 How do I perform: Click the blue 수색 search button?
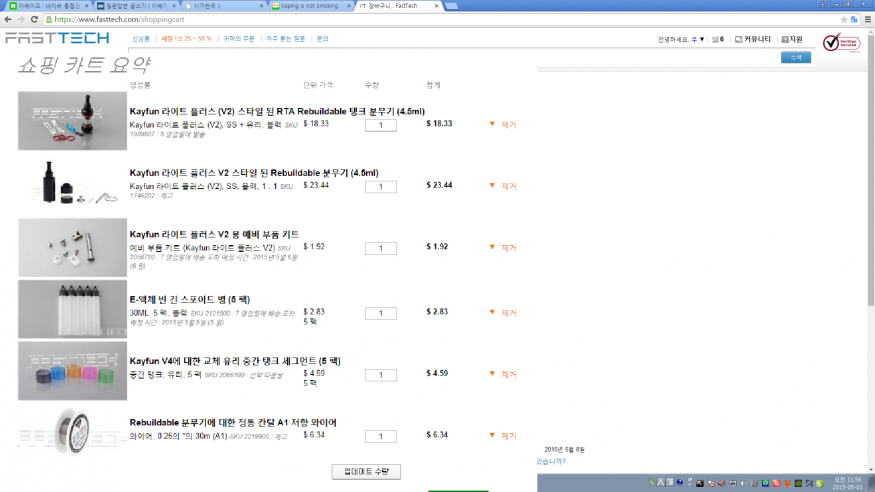pyautogui.click(x=796, y=57)
